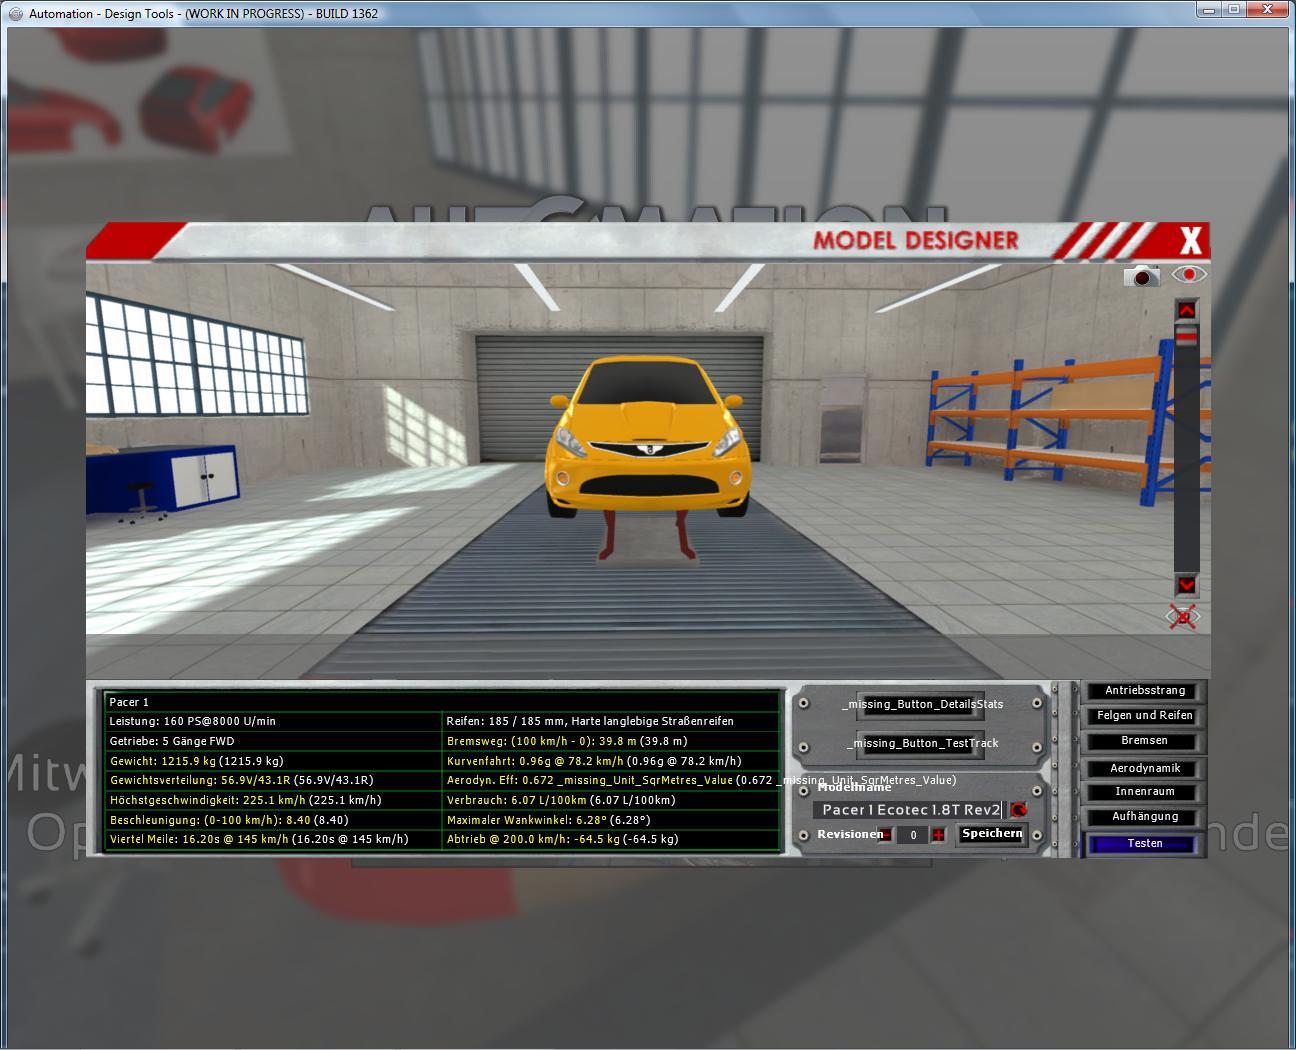Click the camera screenshot icon
The height and width of the screenshot is (1050, 1296).
(x=1141, y=275)
